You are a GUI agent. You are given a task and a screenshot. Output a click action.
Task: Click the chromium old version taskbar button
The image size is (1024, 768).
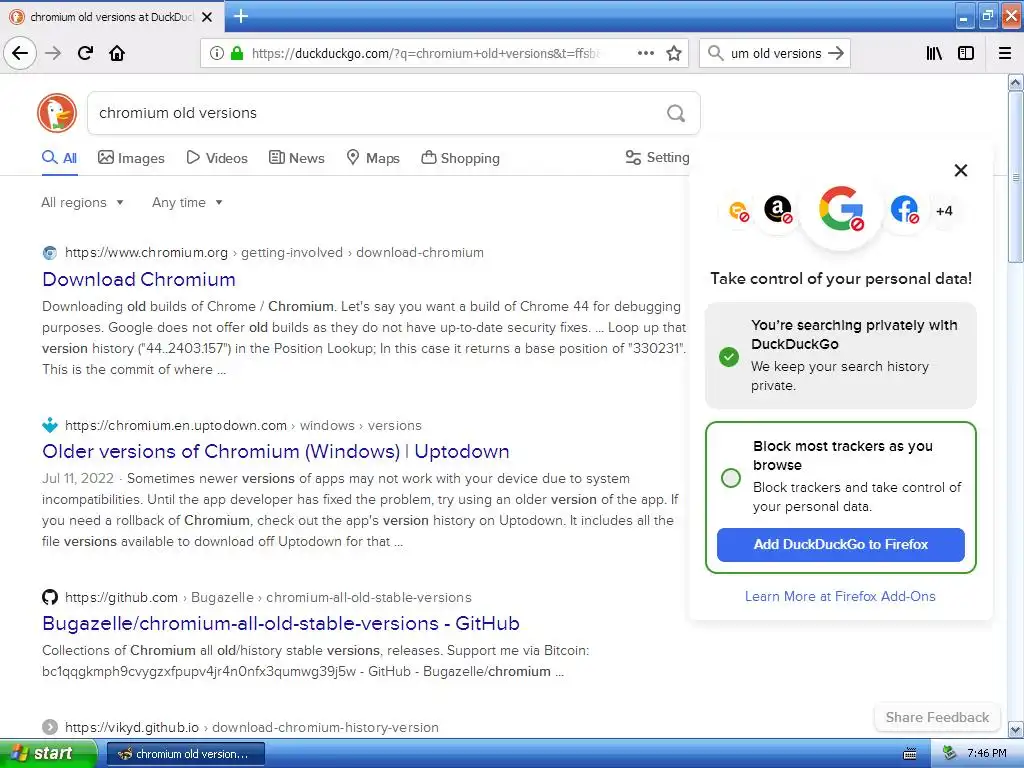tap(185, 754)
